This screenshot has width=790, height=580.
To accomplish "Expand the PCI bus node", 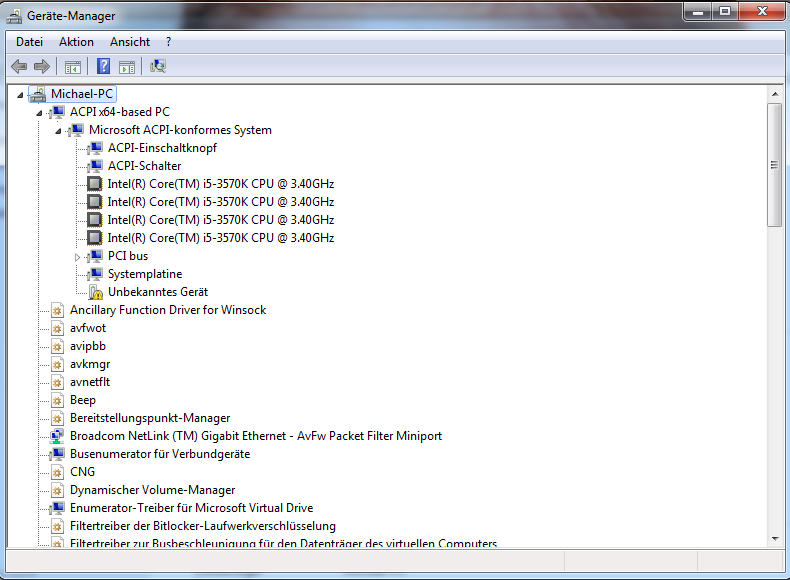I will pyautogui.click(x=77, y=257).
